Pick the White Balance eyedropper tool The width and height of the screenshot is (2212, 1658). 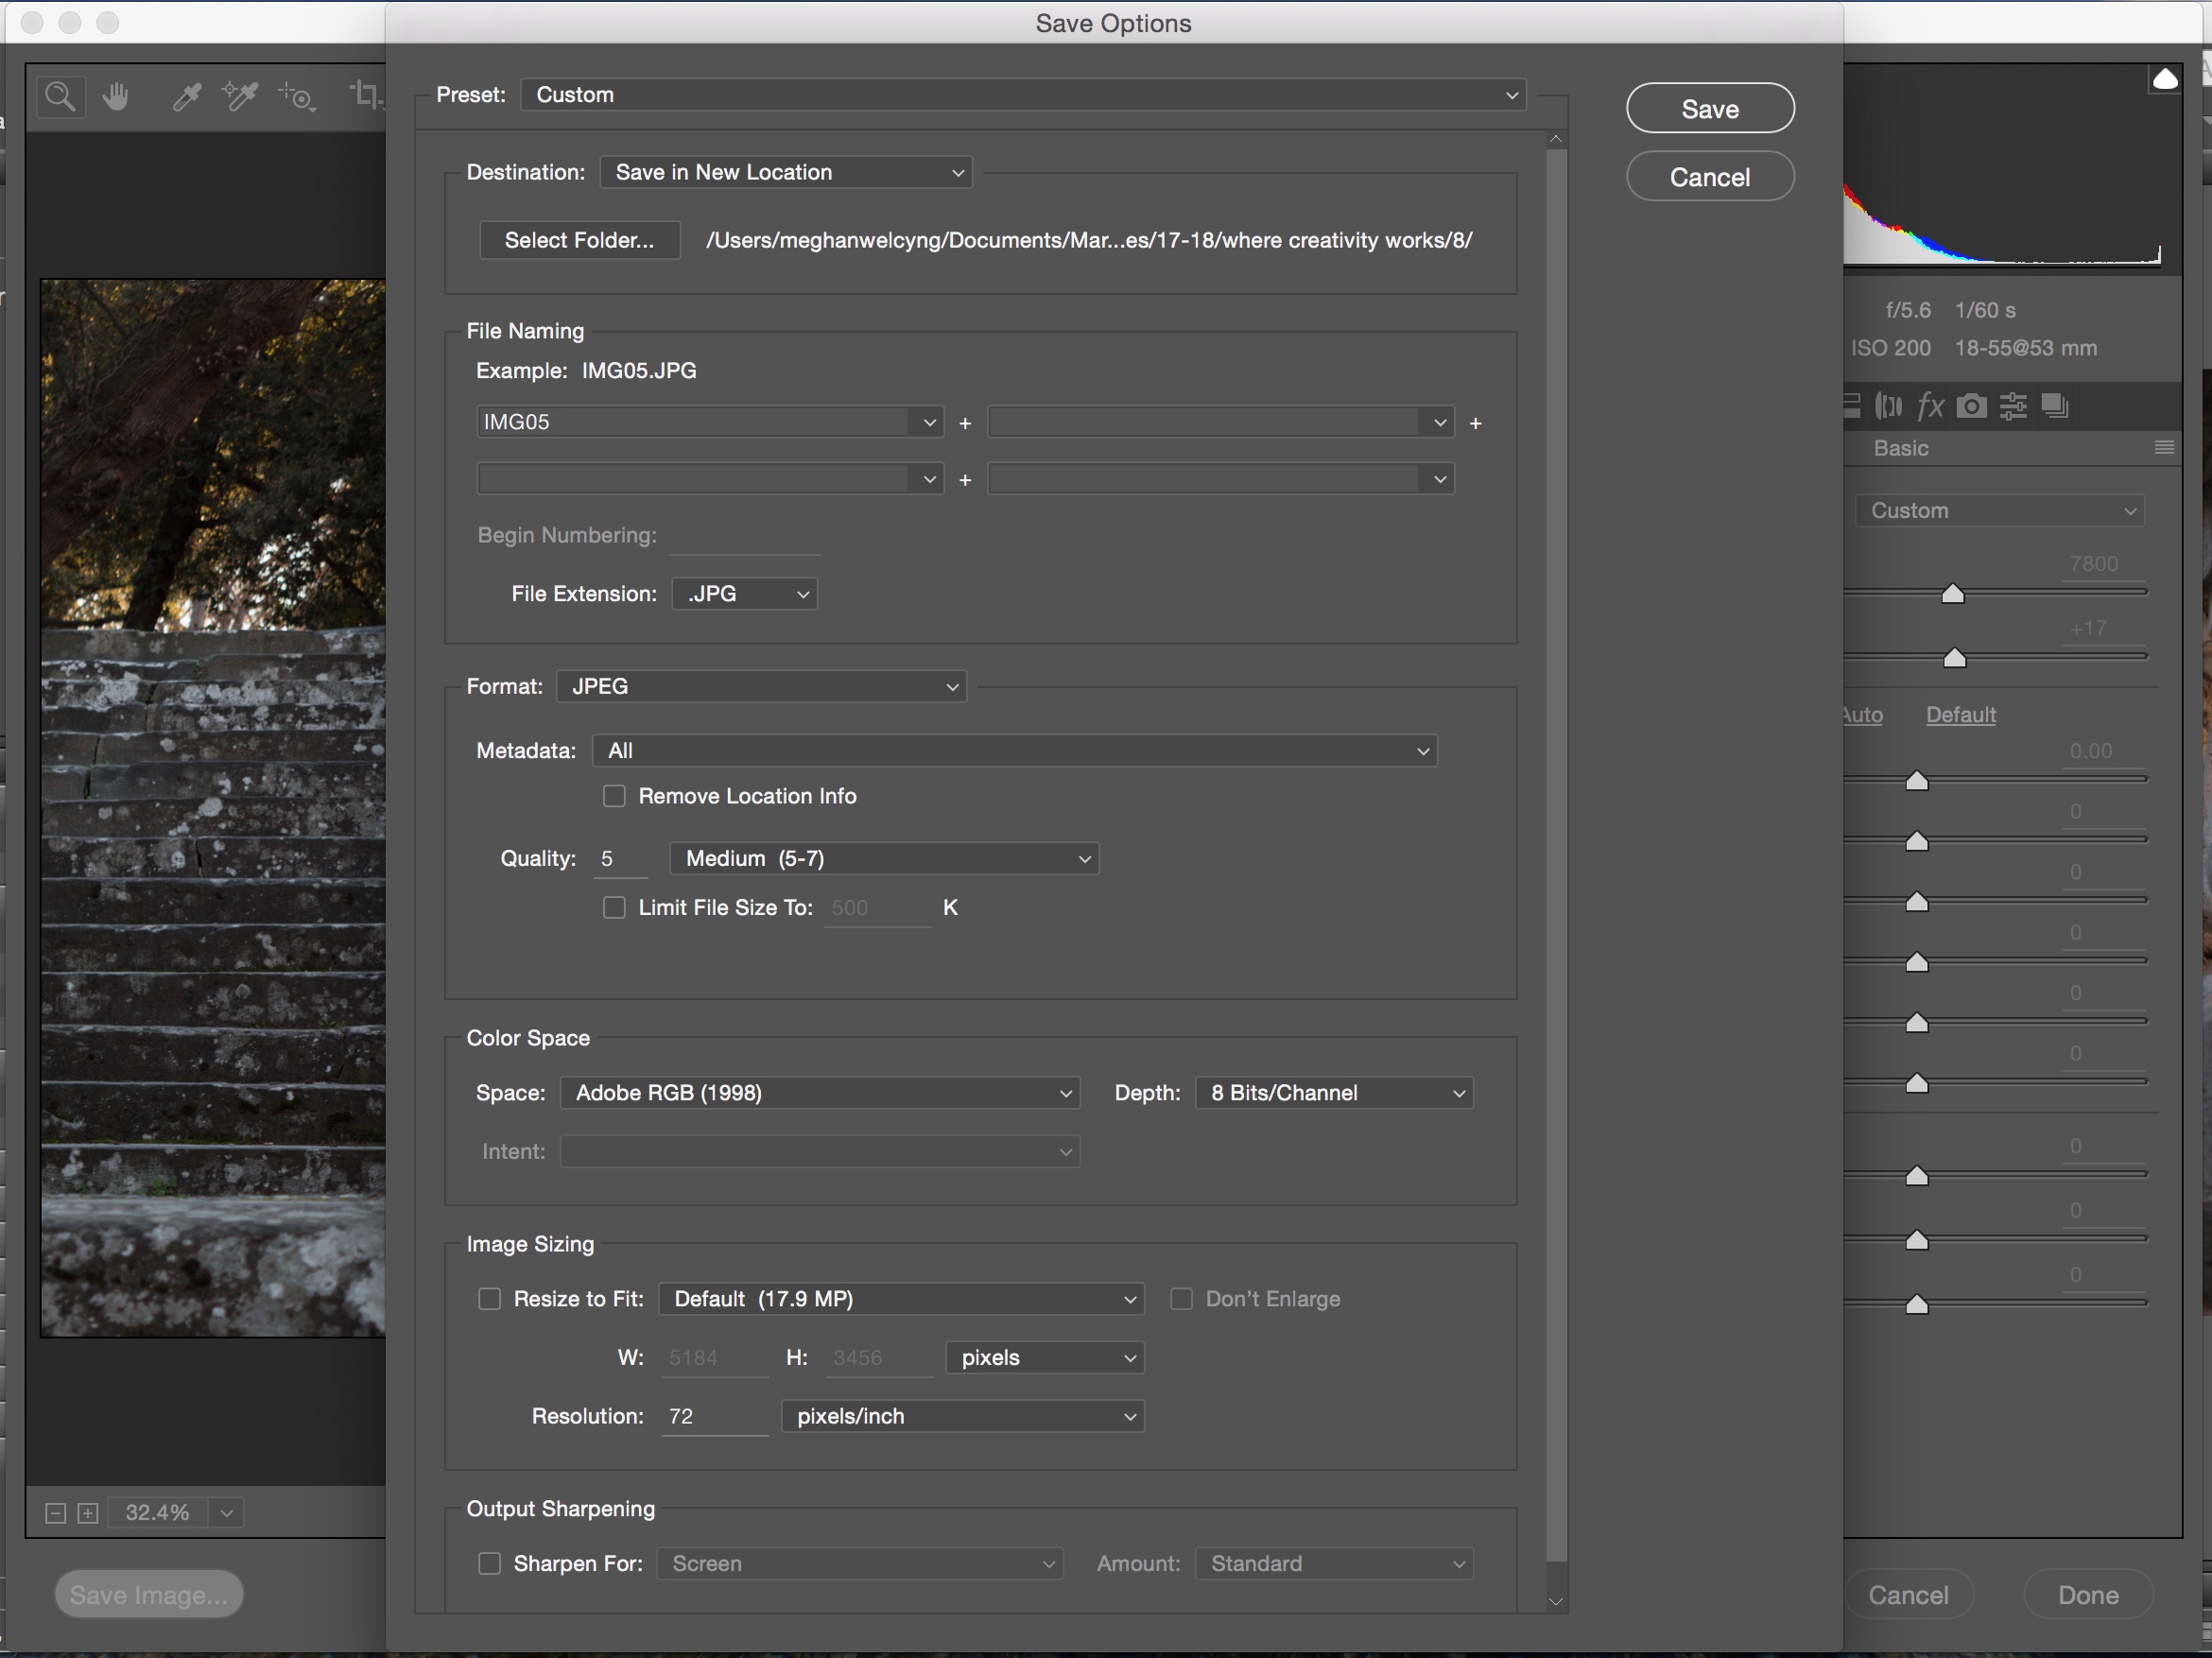click(x=187, y=96)
